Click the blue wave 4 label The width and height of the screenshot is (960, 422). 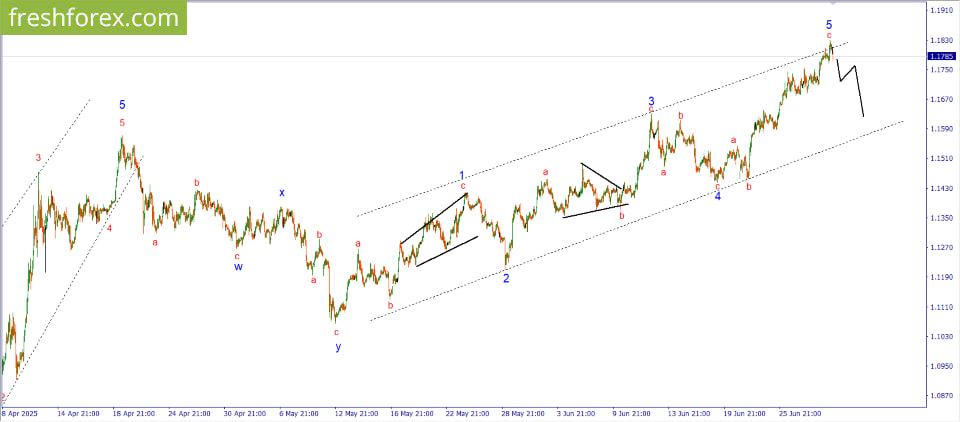coord(718,196)
